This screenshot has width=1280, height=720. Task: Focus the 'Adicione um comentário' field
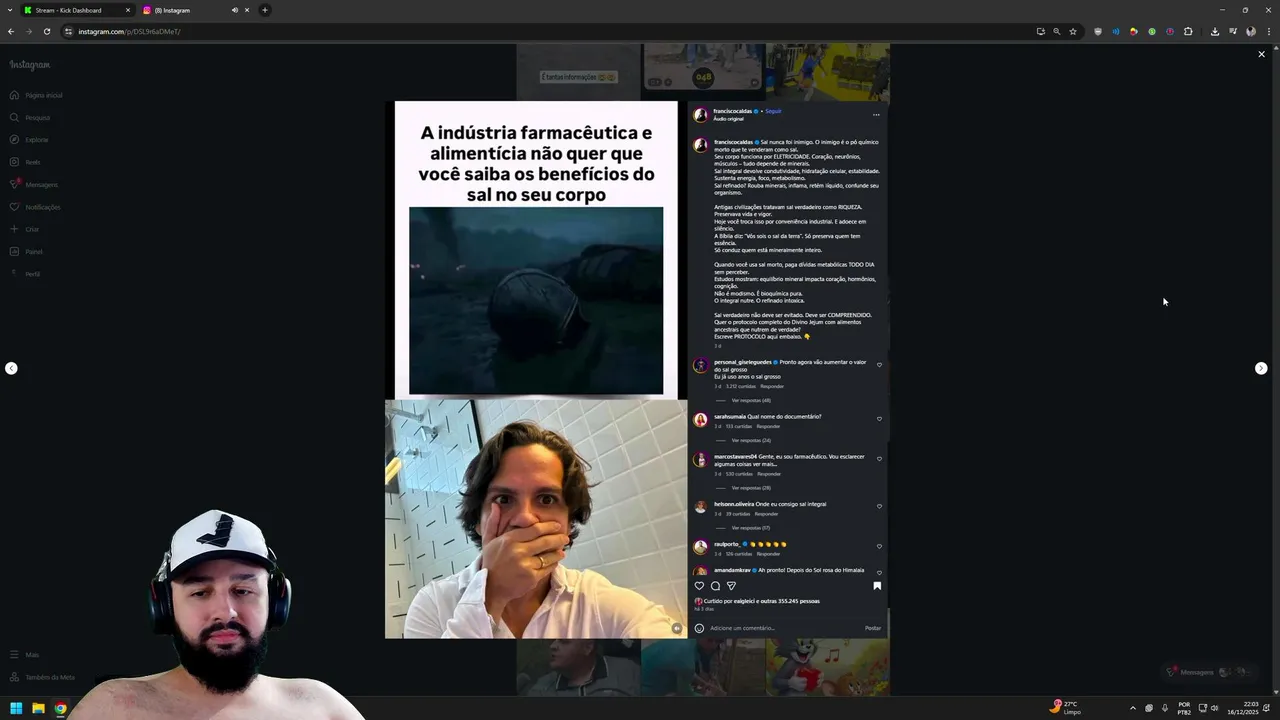[x=785, y=628]
